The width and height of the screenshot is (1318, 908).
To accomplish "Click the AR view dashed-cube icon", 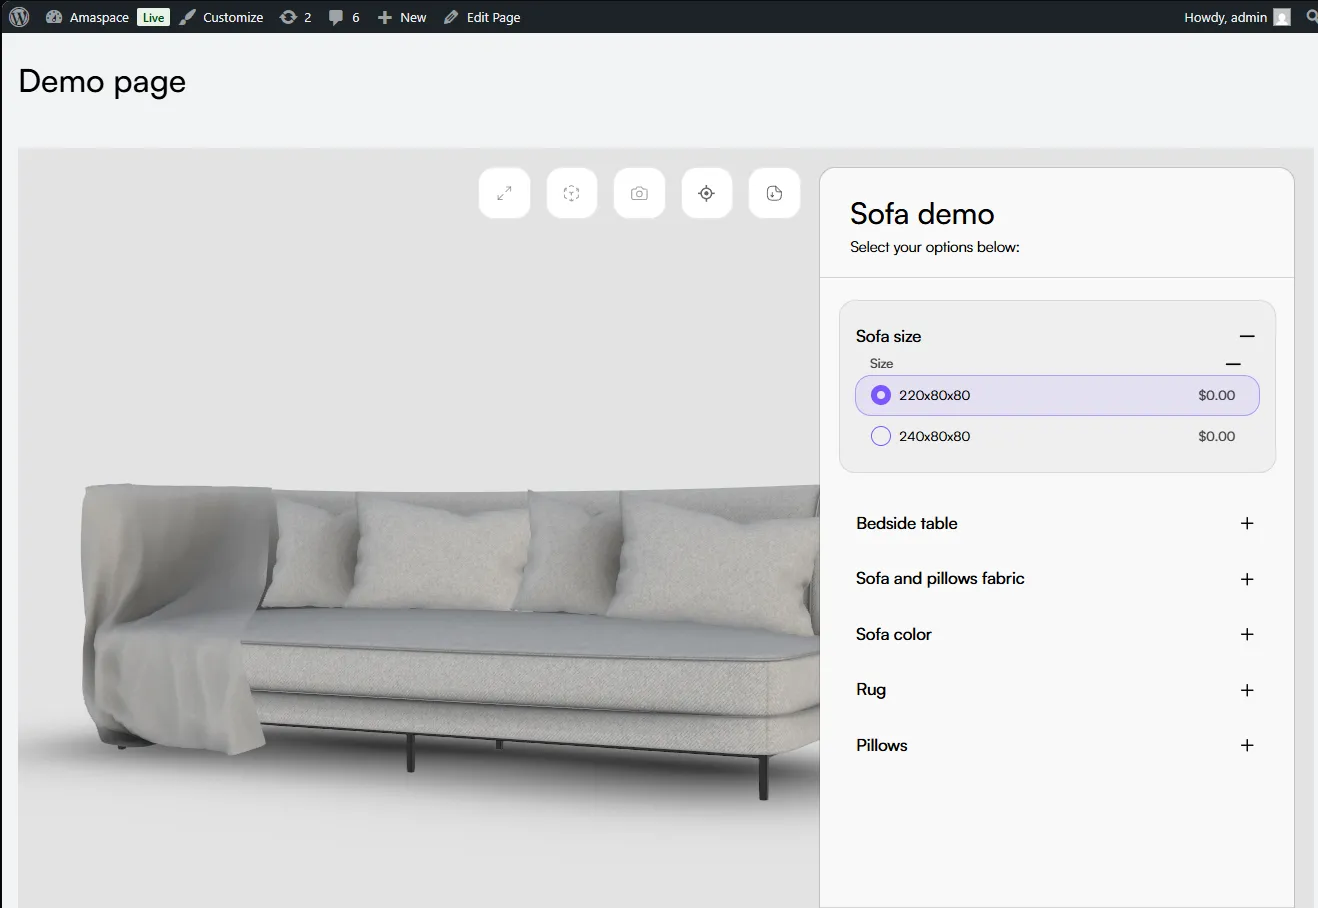I will tap(572, 193).
